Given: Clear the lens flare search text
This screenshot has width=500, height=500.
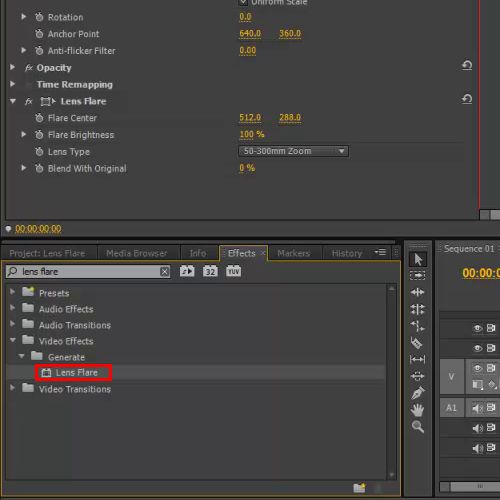Looking at the screenshot, I should coord(164,272).
